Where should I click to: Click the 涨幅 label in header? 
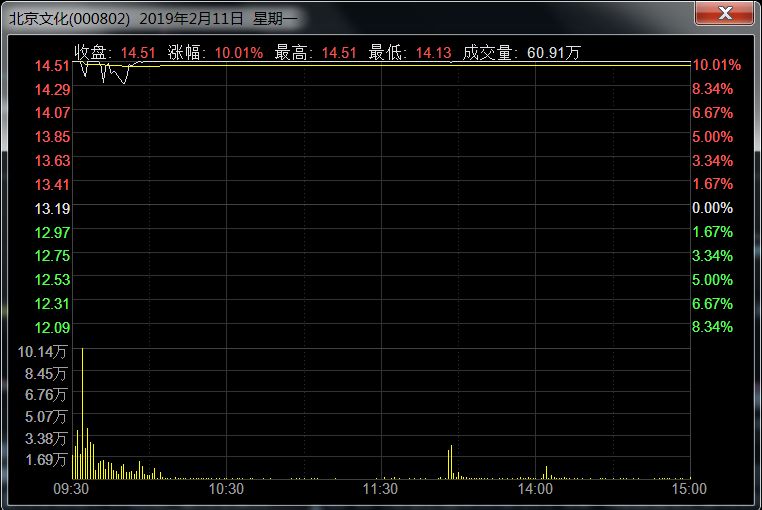click(187, 52)
